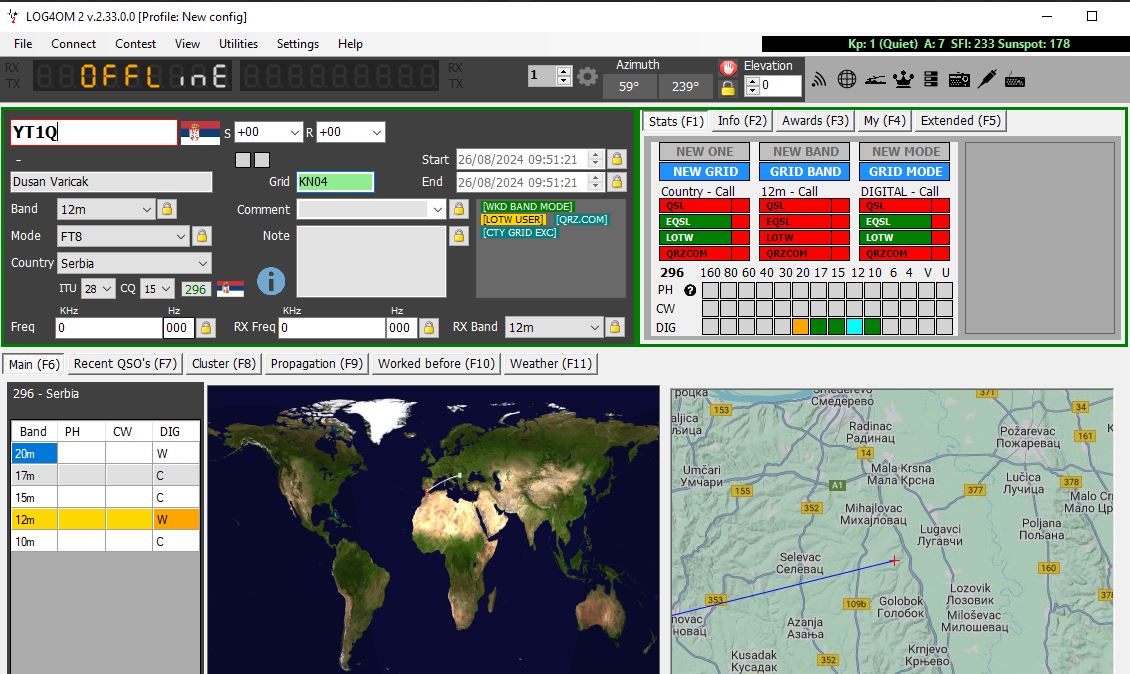The width and height of the screenshot is (1130, 674).
Task: Click the gear icon next to Azimuth
Action: pos(587,76)
